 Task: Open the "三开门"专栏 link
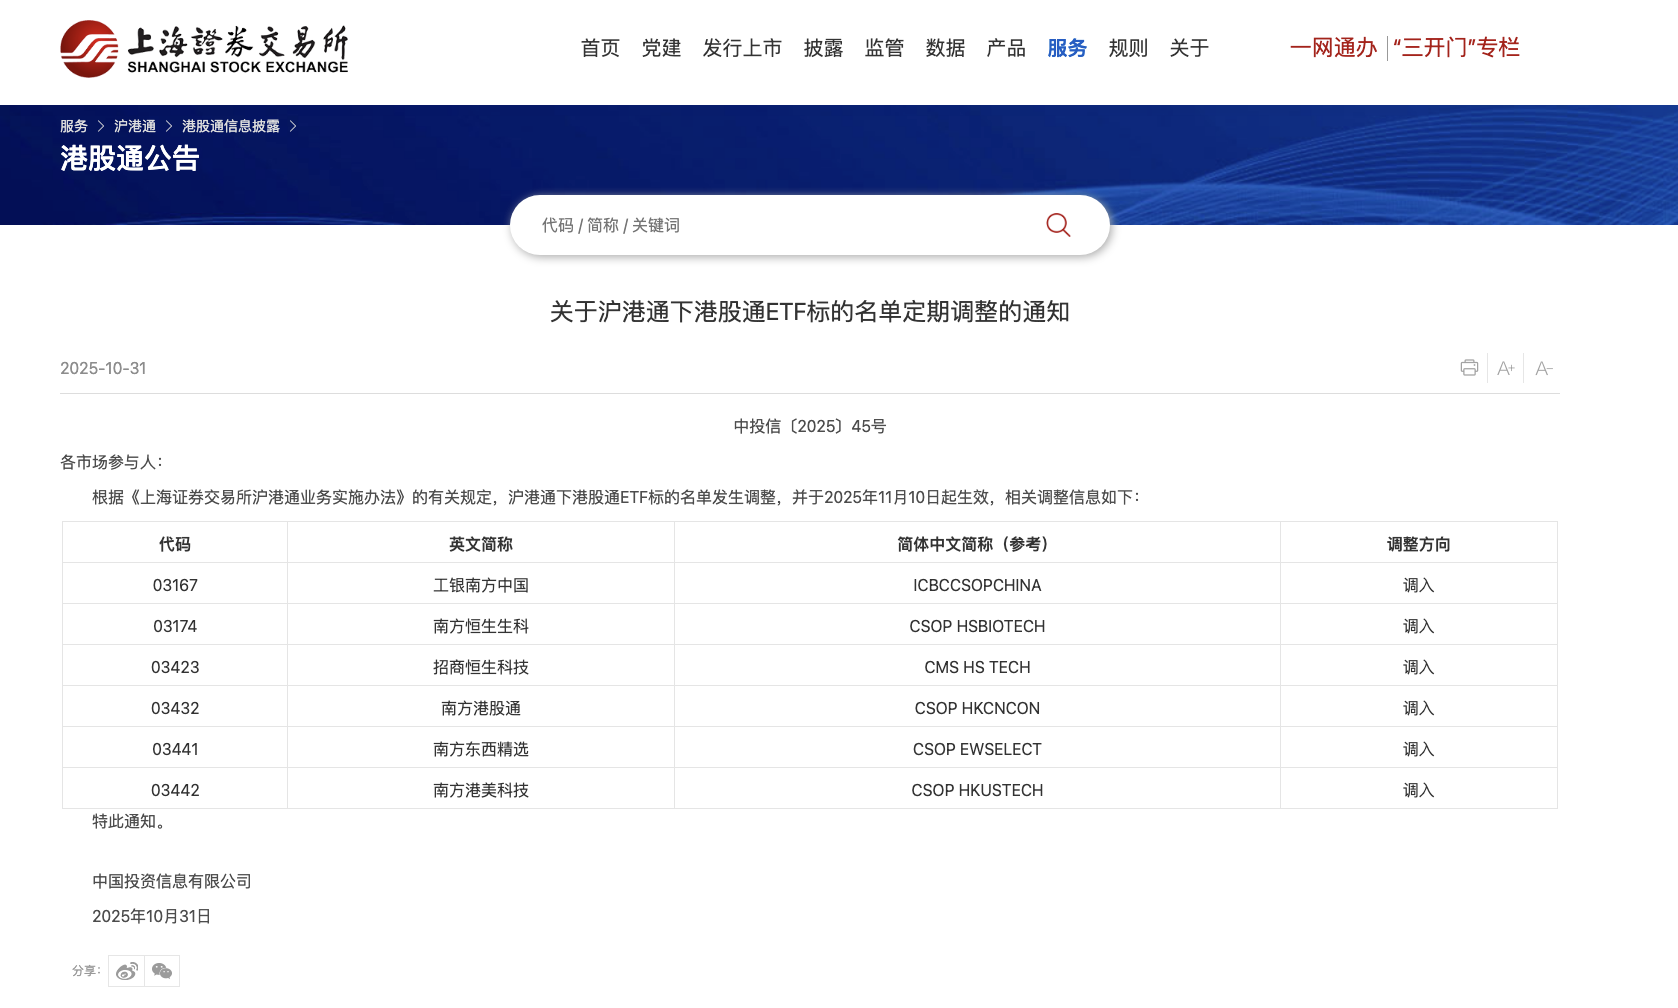1456,48
